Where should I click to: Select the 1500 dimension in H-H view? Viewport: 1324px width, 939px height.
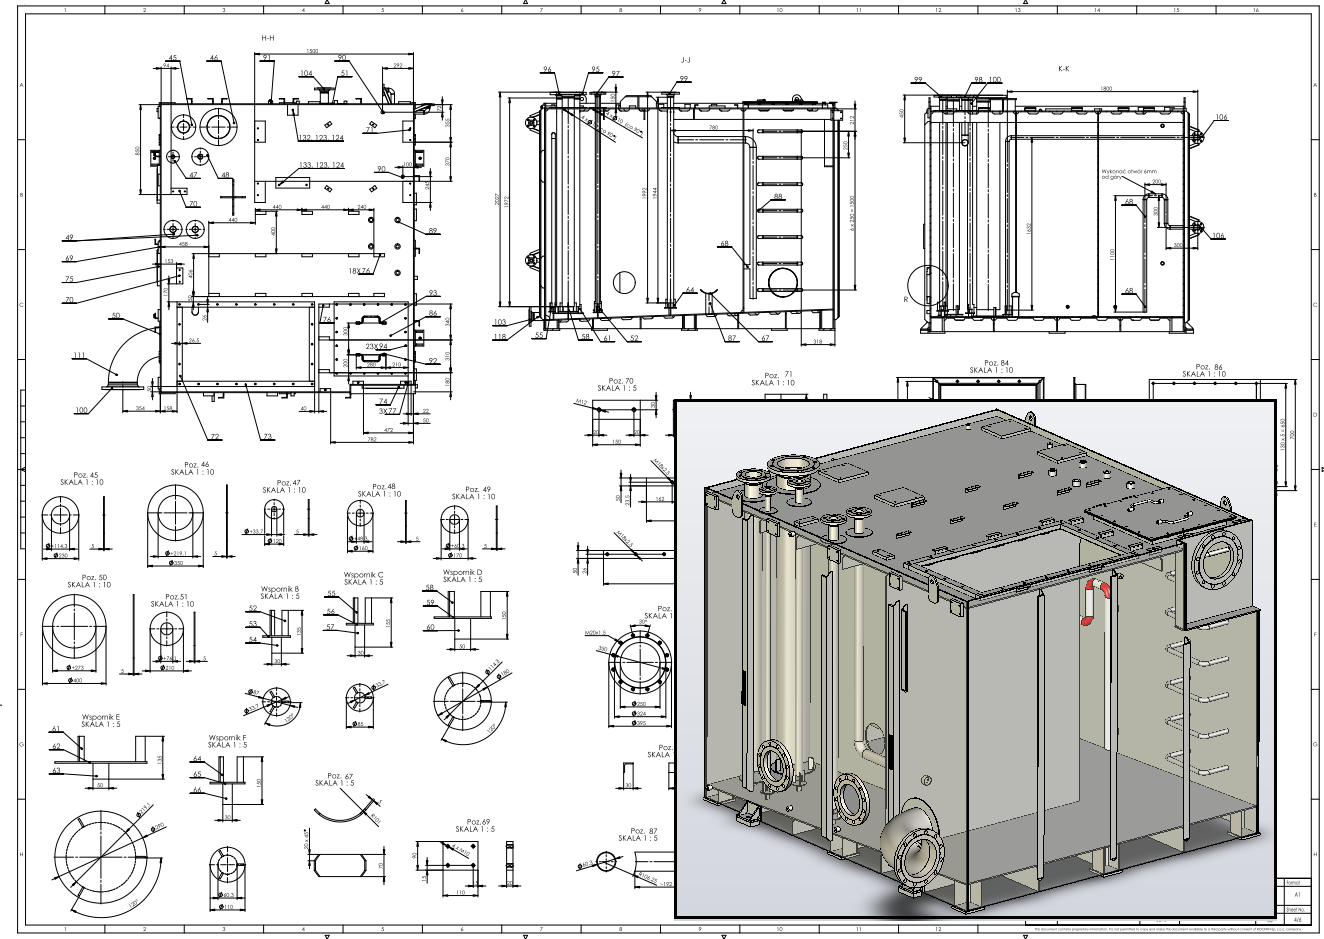[x=312, y=50]
